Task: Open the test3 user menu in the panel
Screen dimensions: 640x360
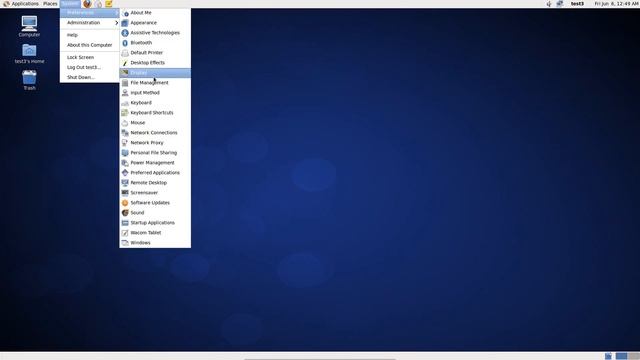Action: [x=577, y=4]
